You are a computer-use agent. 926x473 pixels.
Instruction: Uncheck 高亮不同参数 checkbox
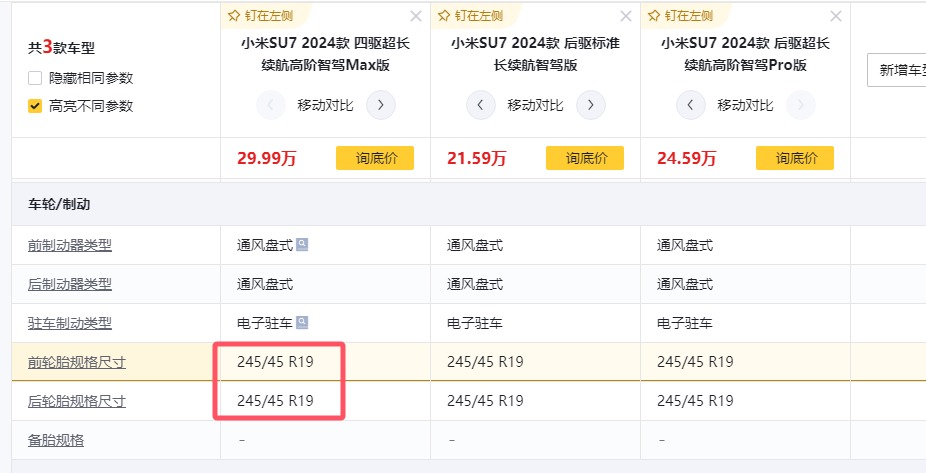[x=35, y=106]
